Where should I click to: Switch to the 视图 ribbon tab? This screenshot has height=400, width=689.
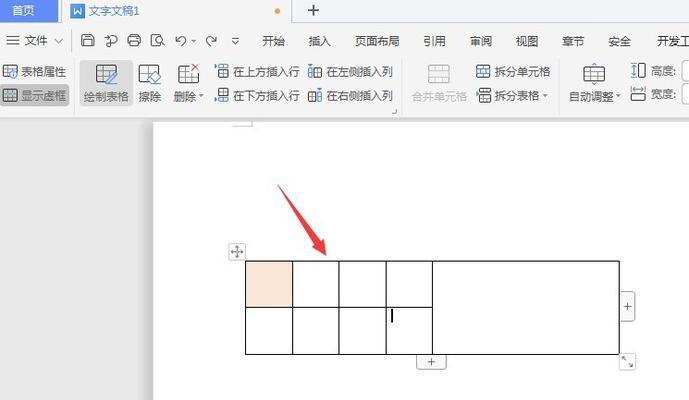pyautogui.click(x=527, y=41)
